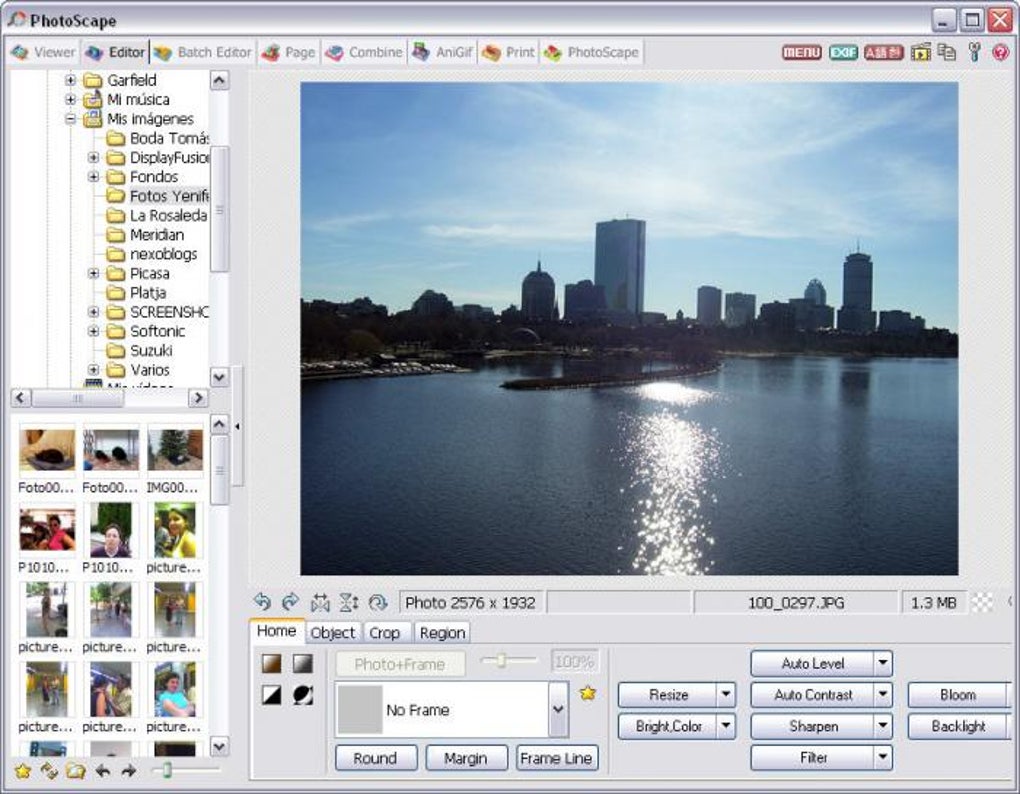Click the red MENU icon
1020x794 pixels.
coord(801,52)
